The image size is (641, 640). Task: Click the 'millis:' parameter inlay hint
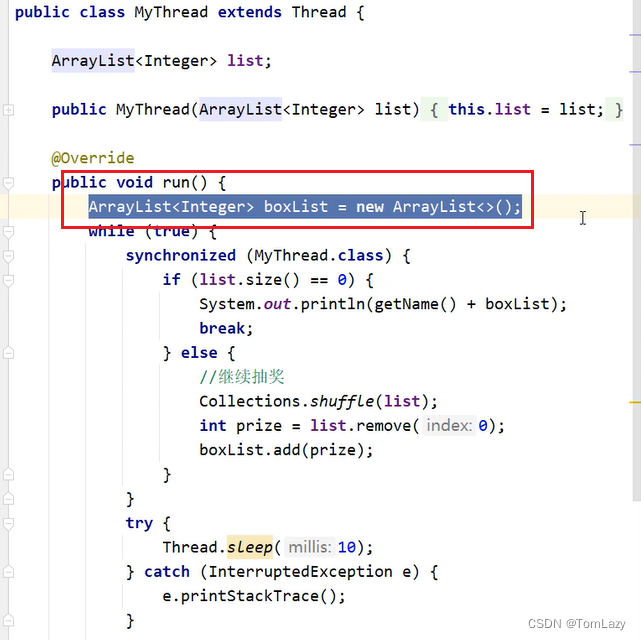309,547
